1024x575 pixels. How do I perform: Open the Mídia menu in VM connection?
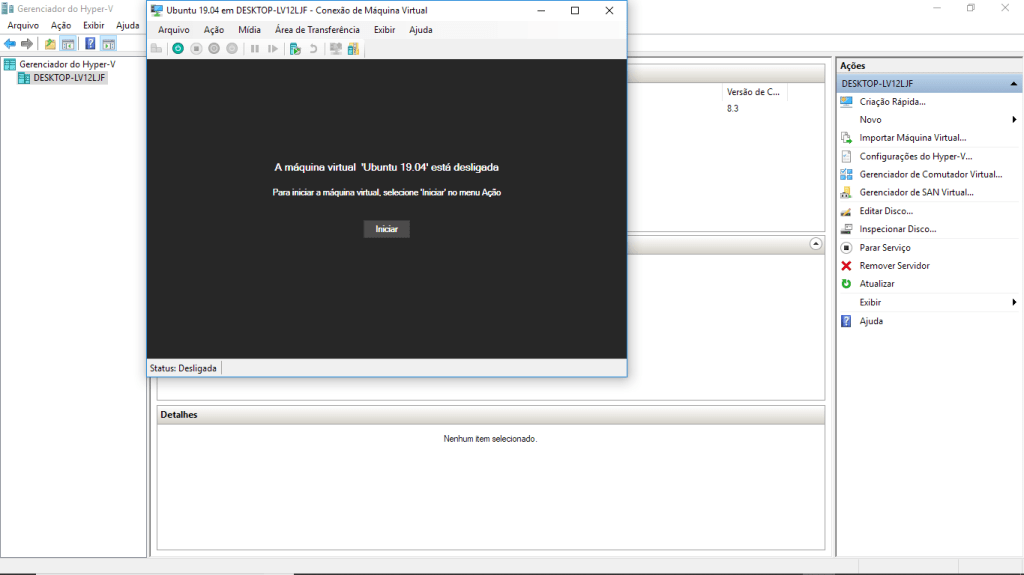pyautogui.click(x=249, y=30)
